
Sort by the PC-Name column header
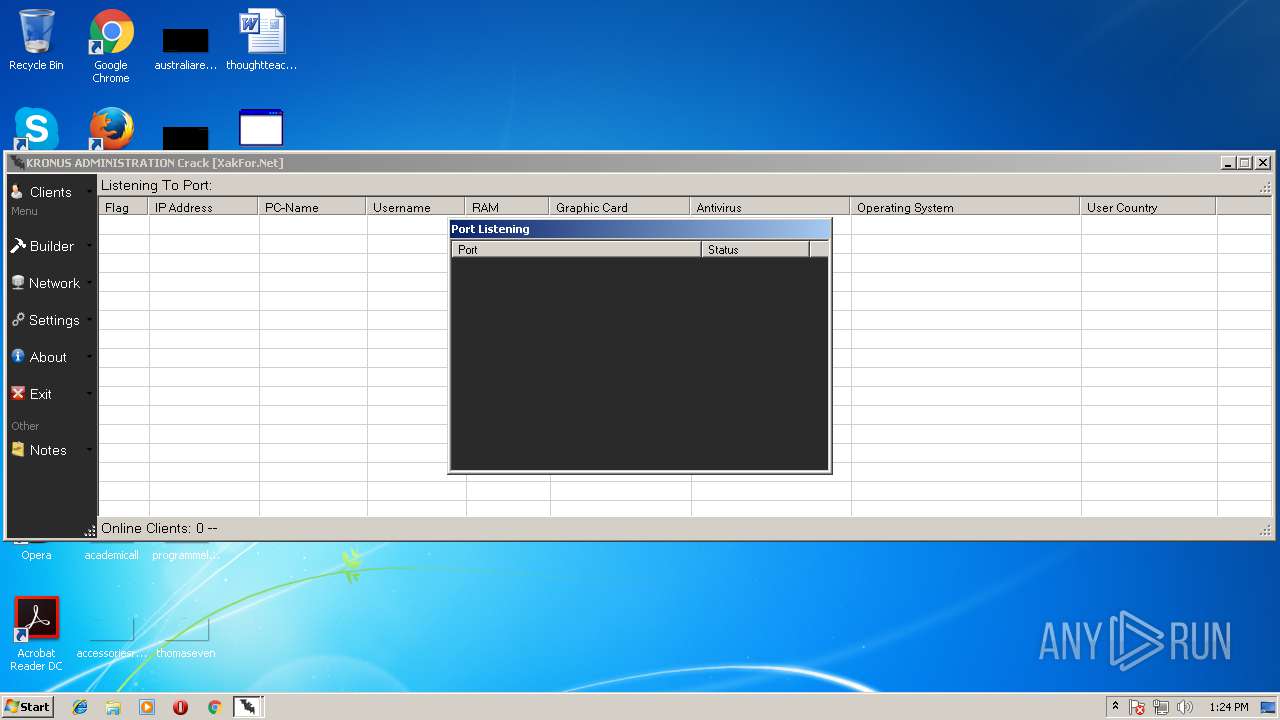[x=312, y=207]
